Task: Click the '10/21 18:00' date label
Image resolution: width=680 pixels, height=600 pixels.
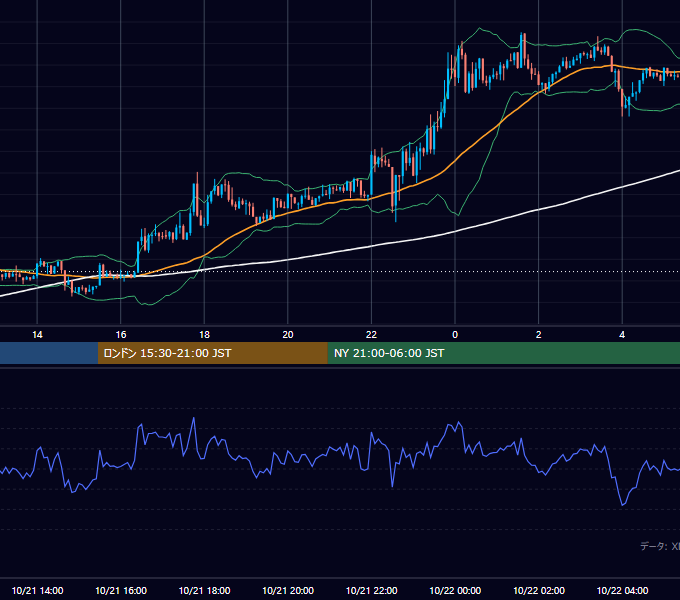Action: coord(204,590)
